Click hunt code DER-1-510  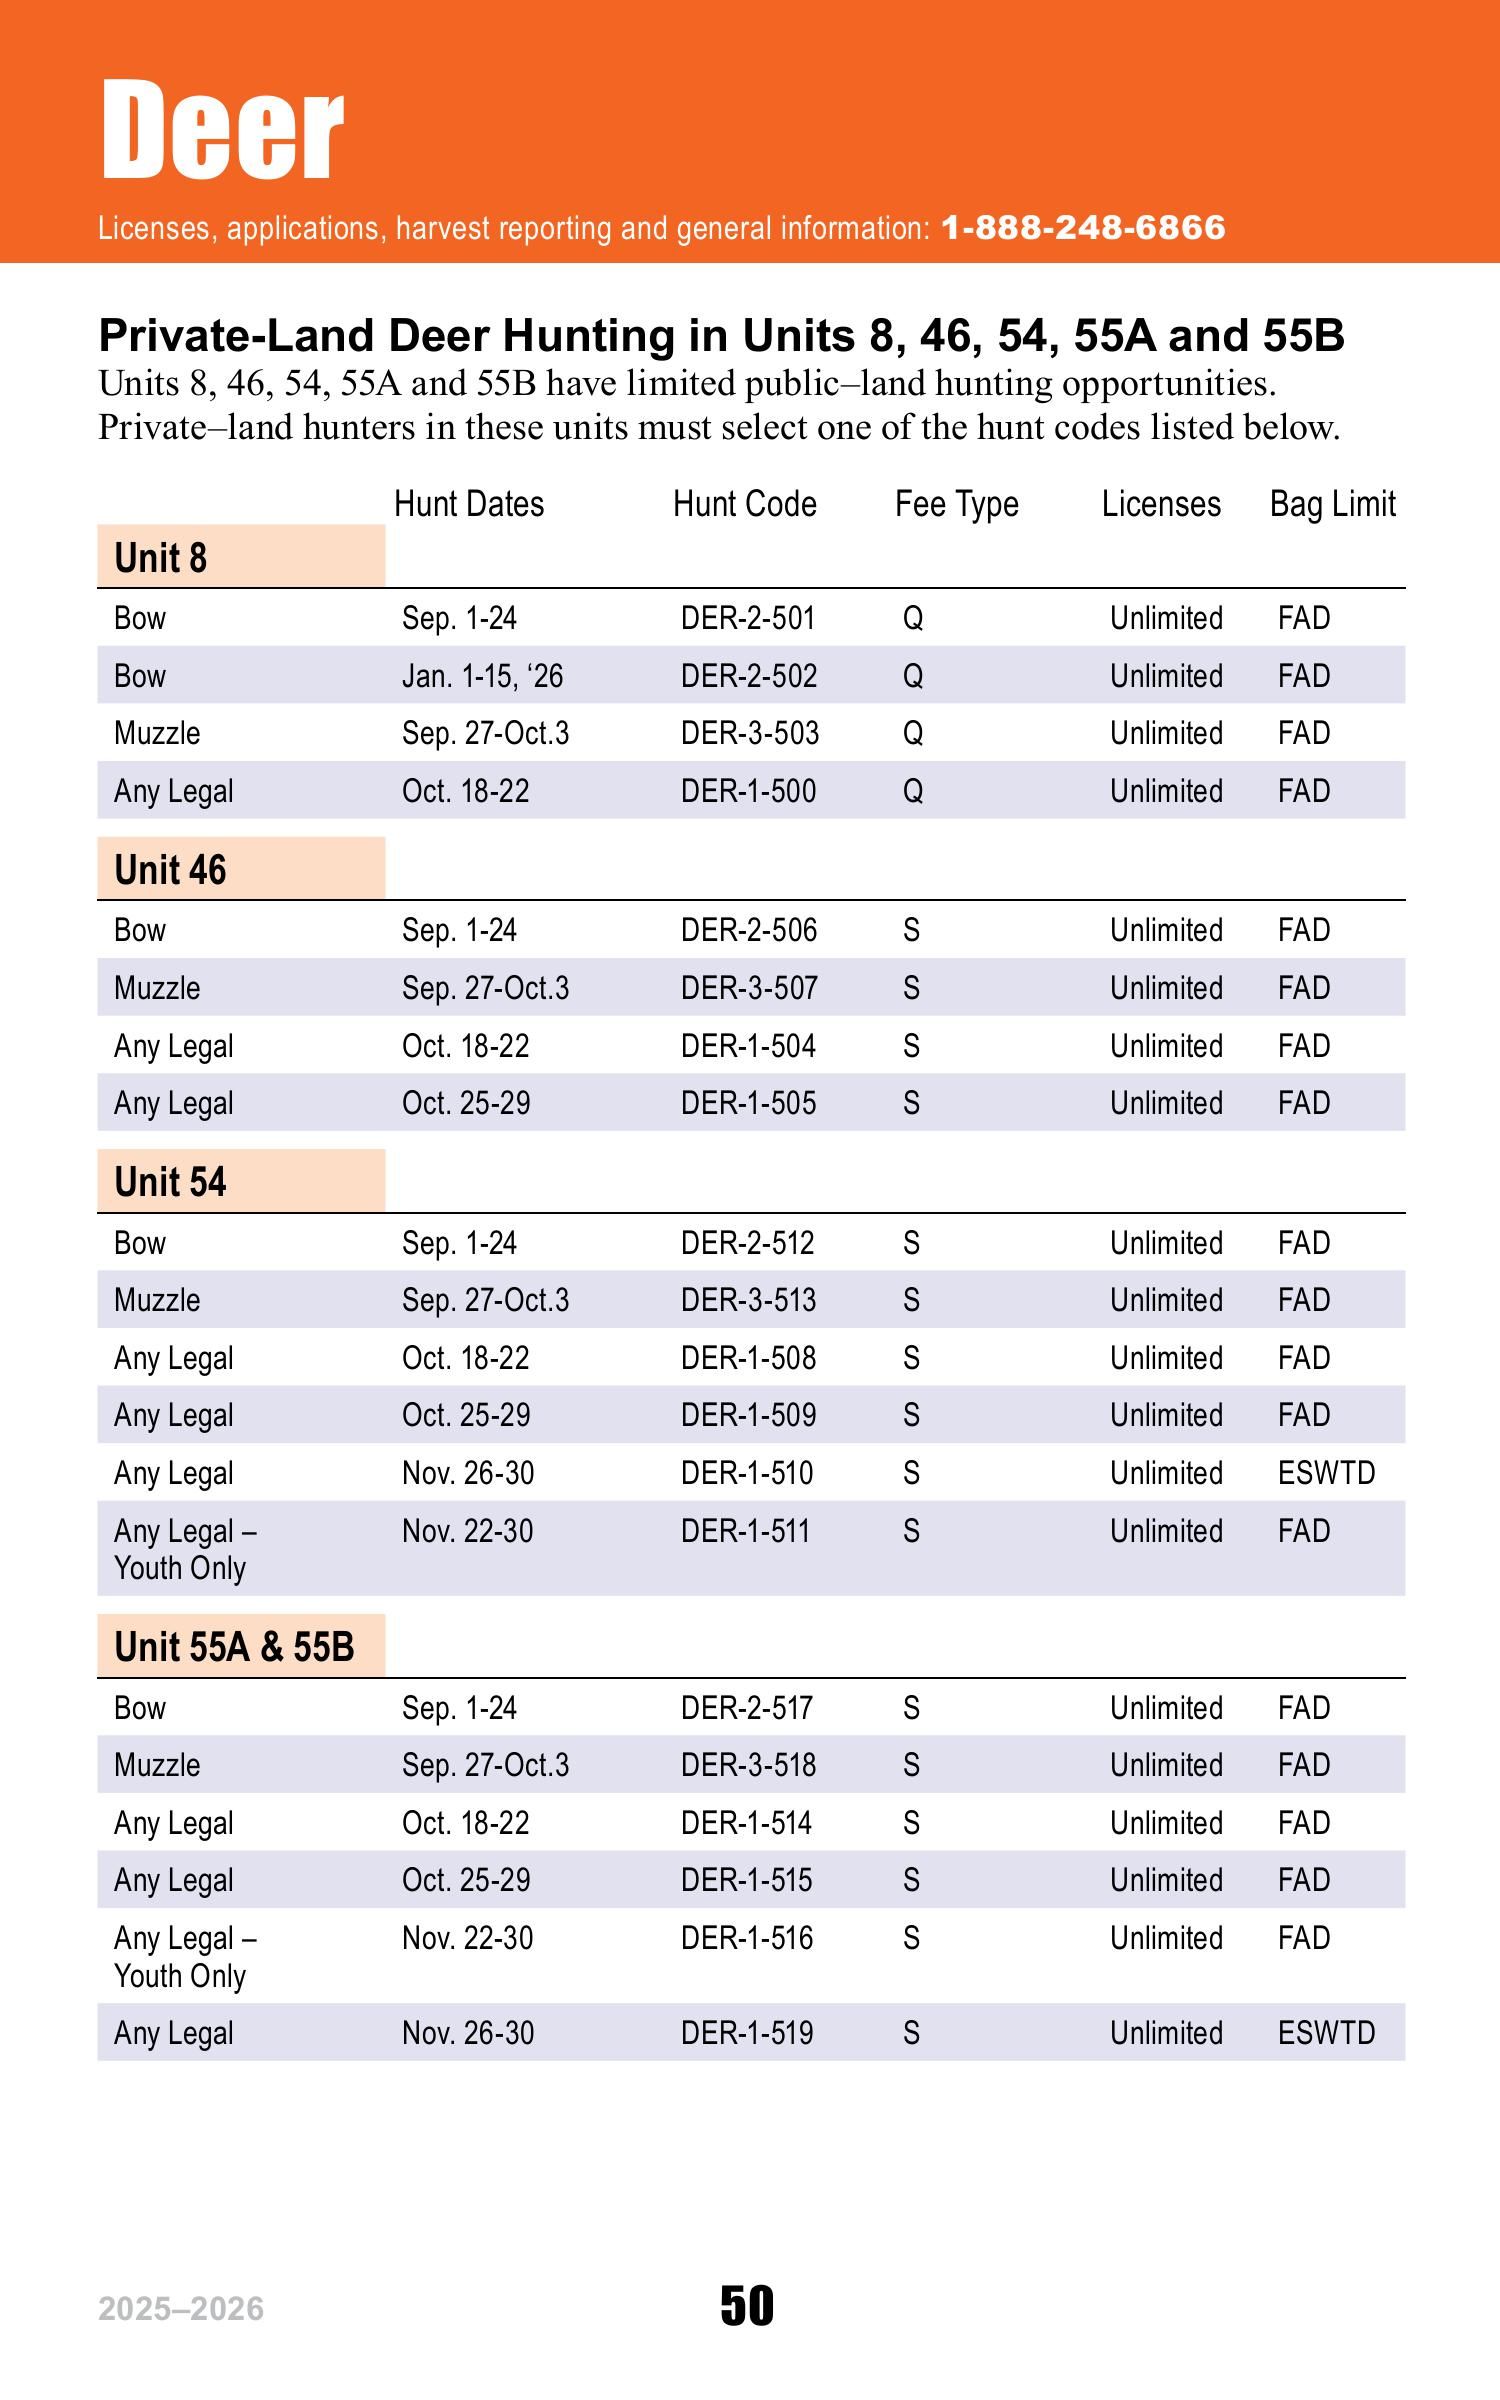(x=747, y=1473)
